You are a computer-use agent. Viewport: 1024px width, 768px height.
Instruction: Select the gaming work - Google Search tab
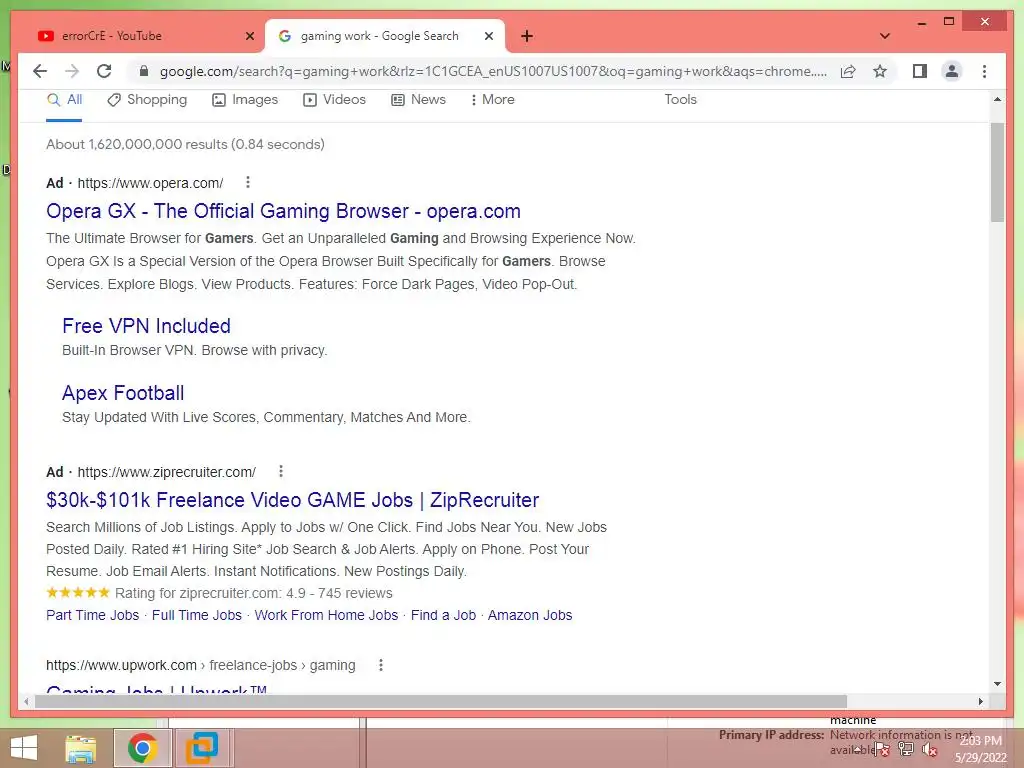point(385,36)
